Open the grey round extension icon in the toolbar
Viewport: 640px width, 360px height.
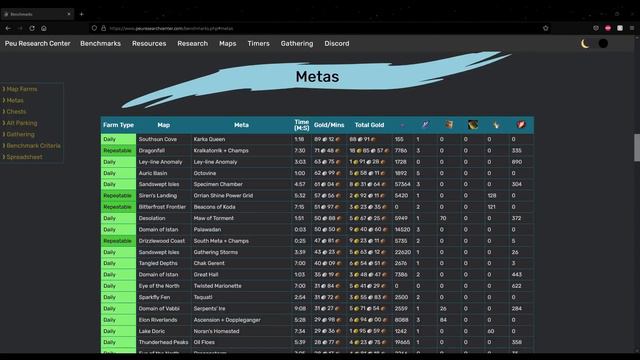pos(596,28)
